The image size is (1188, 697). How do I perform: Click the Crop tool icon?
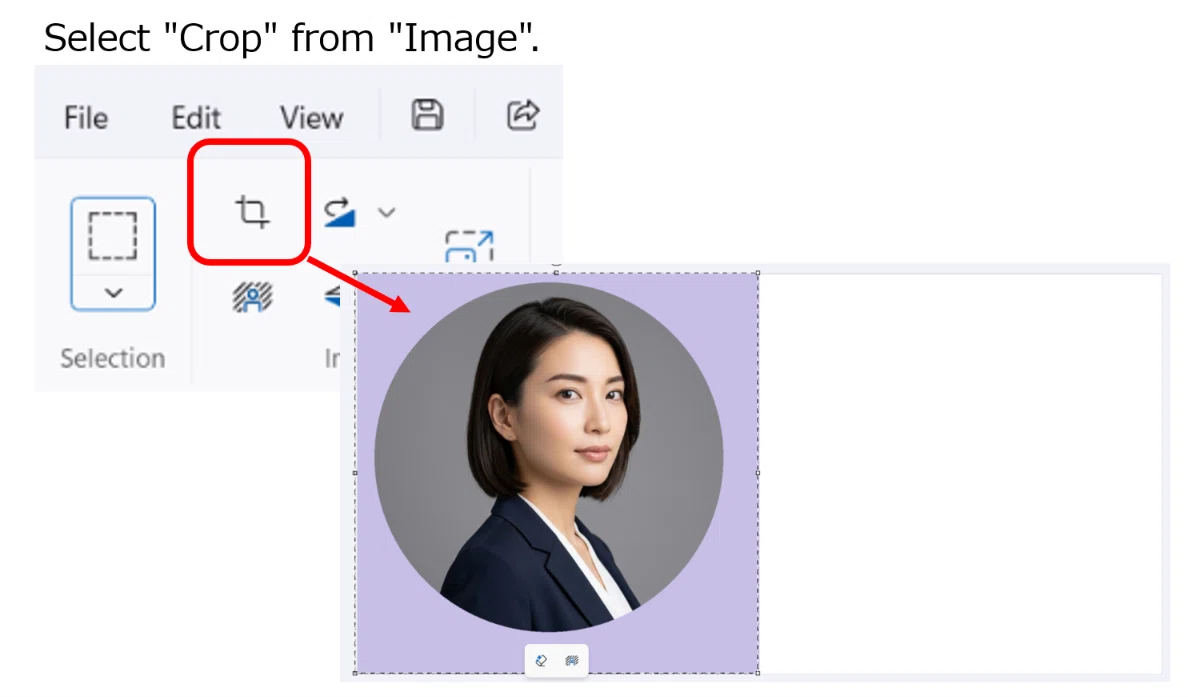(x=252, y=211)
